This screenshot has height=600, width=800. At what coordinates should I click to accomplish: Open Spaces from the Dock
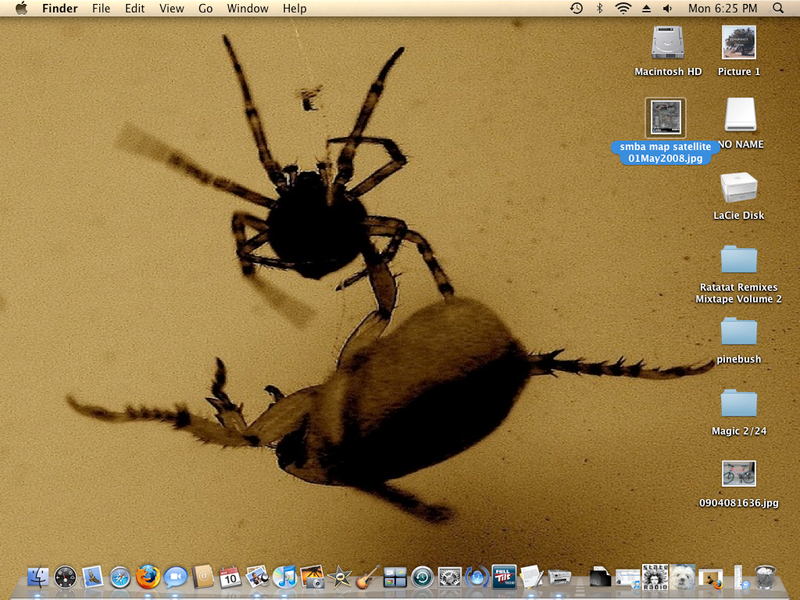pos(395,577)
